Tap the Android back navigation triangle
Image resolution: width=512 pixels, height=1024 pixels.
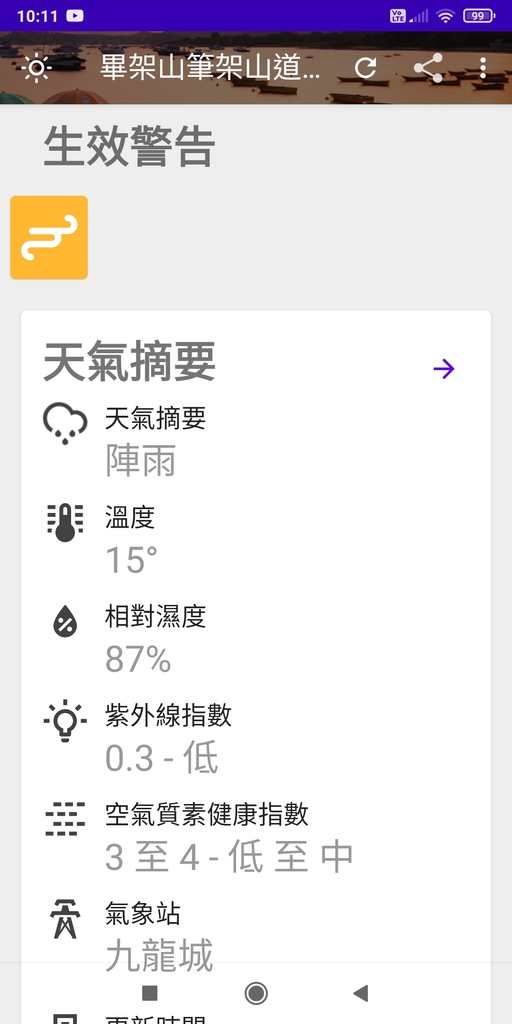tap(360, 993)
